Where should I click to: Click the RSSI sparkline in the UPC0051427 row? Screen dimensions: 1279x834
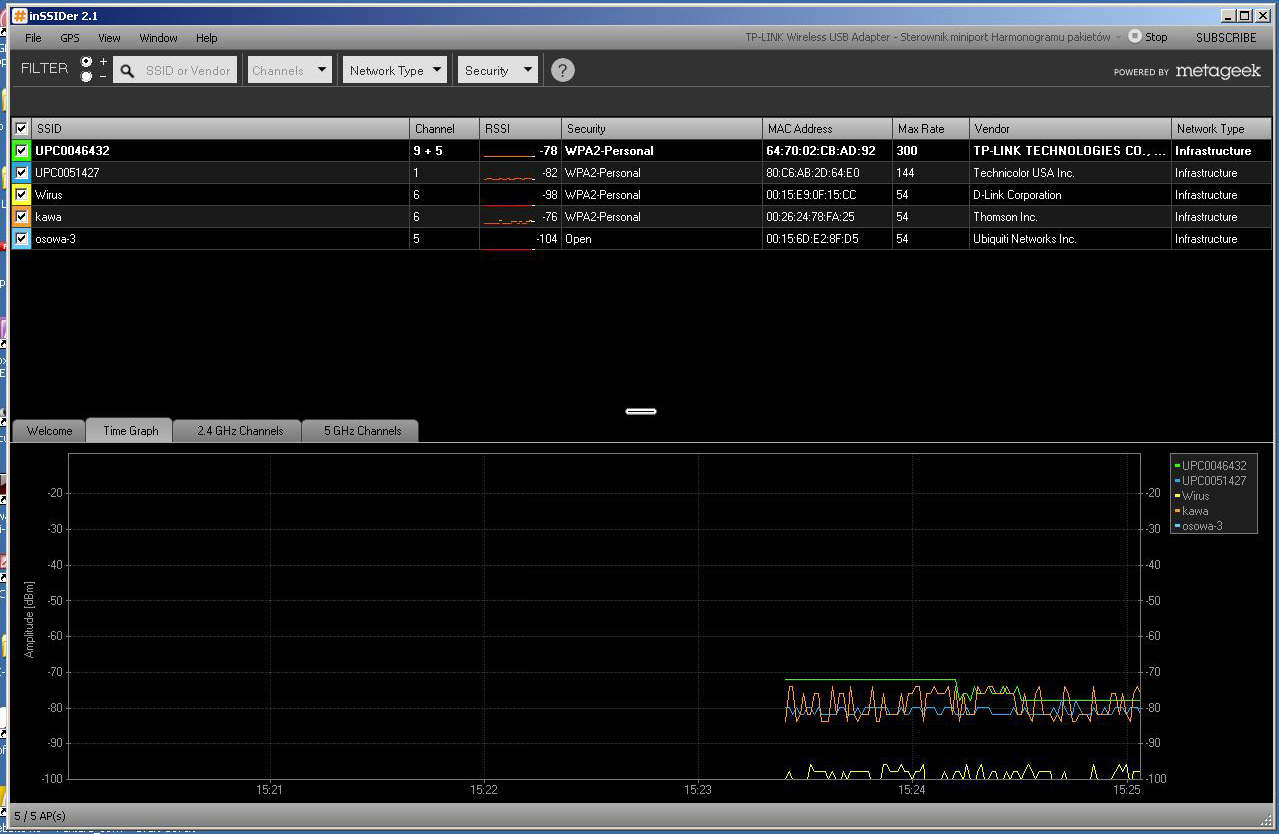(x=509, y=176)
